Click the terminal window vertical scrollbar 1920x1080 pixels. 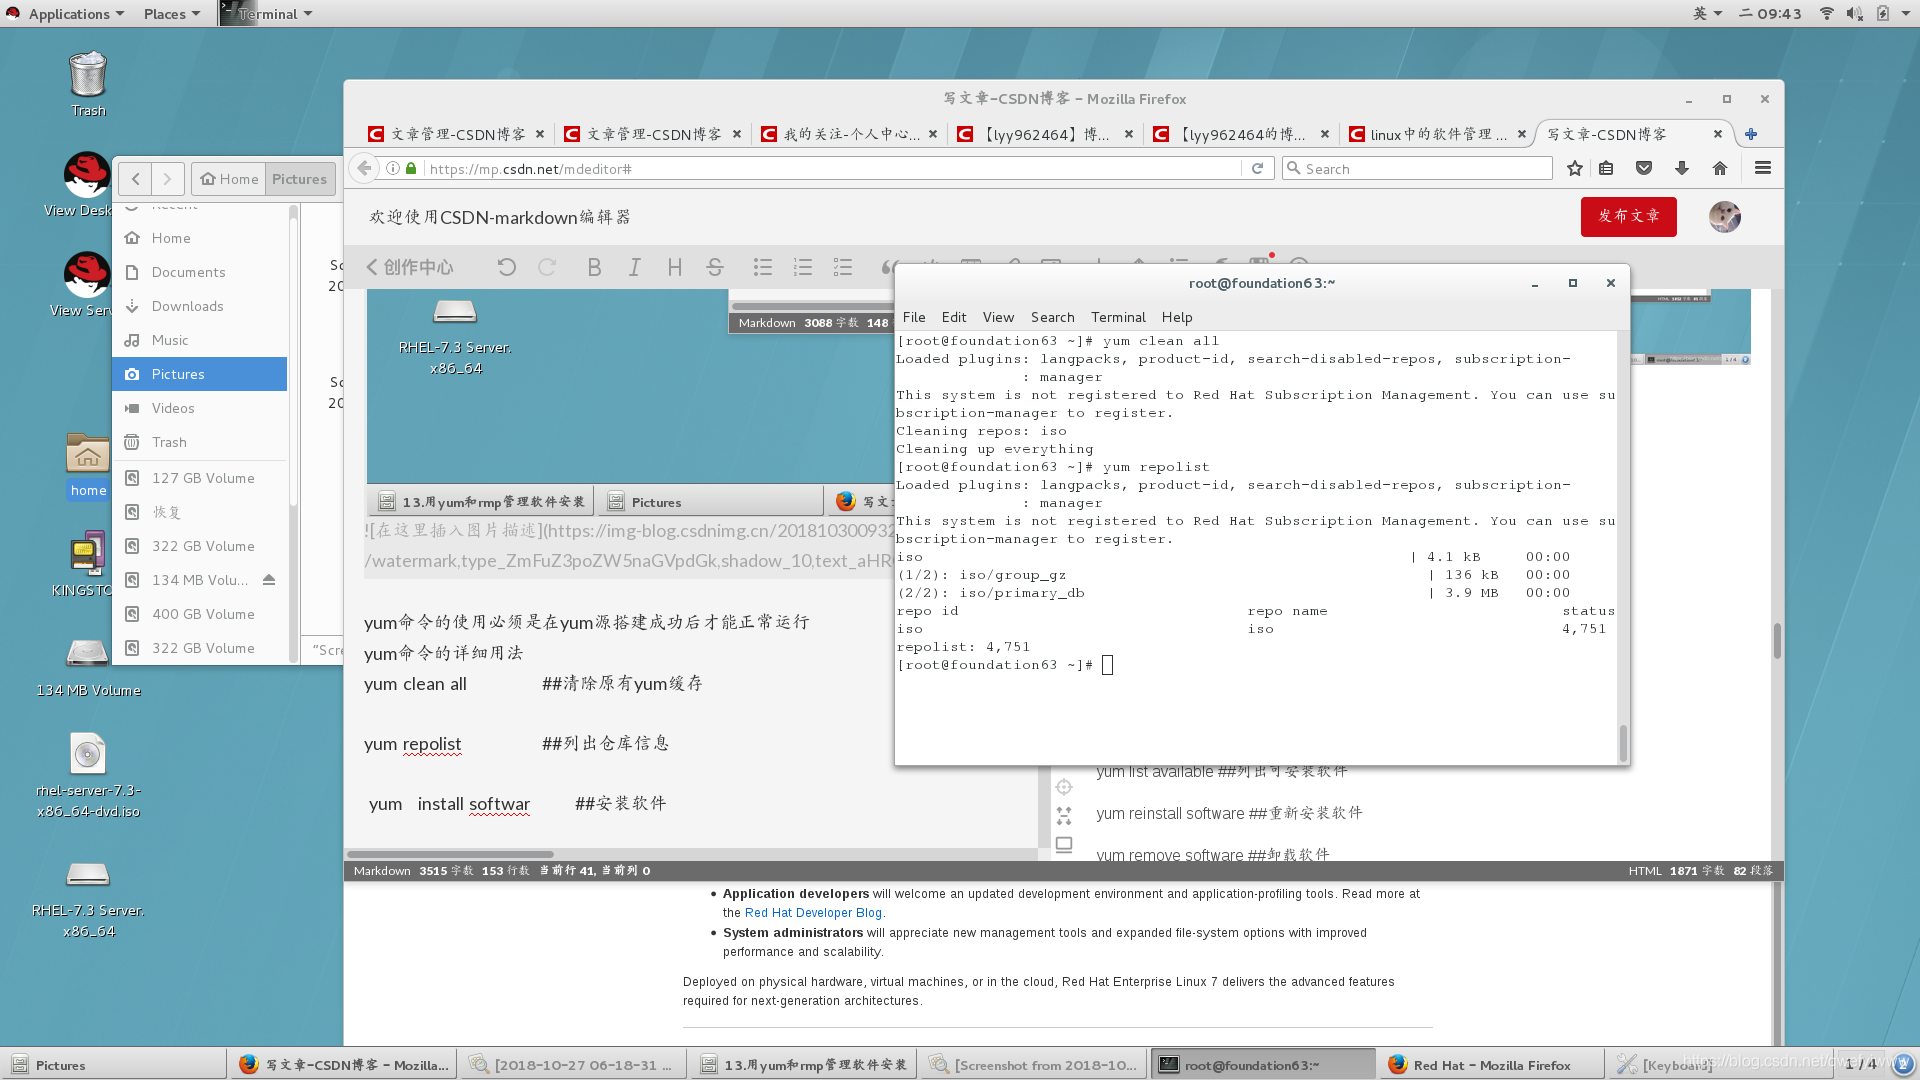(1623, 742)
